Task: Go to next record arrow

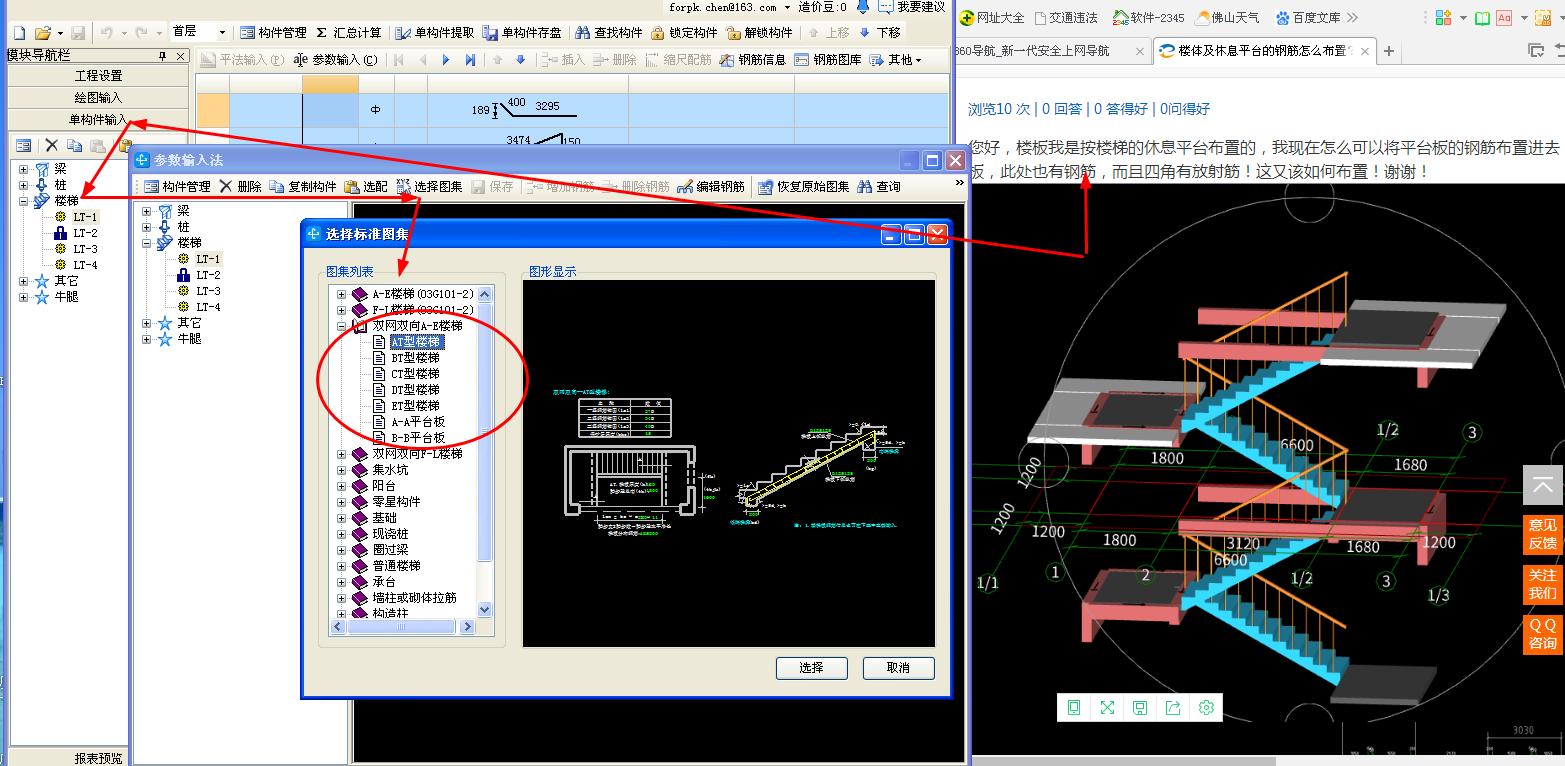Action: 446,60
